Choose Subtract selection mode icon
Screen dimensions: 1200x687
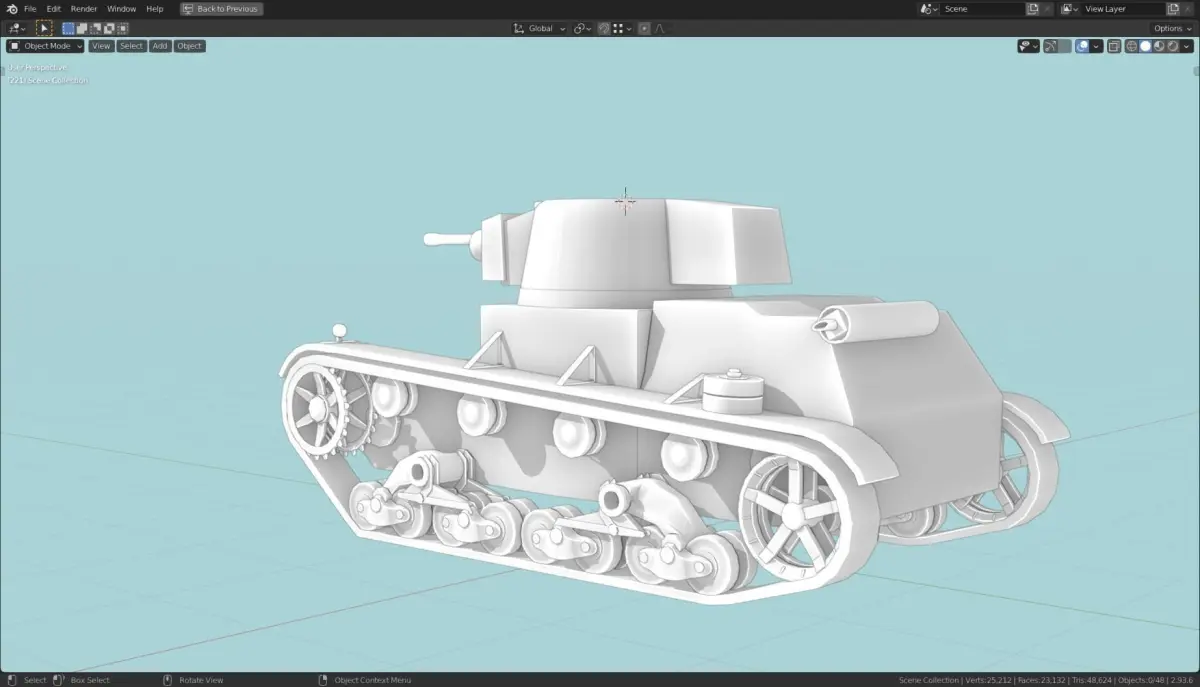click(x=96, y=28)
